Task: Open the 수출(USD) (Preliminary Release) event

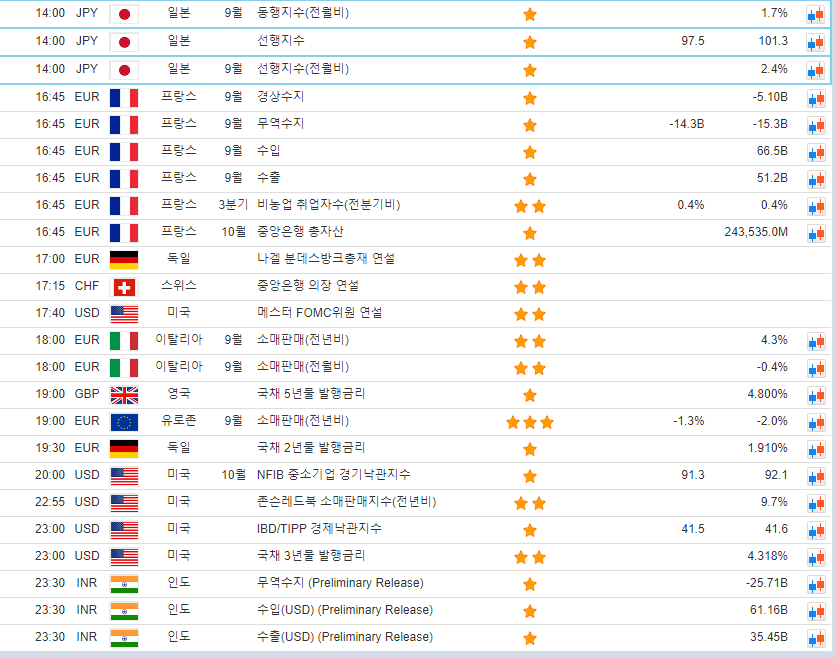Action: point(344,637)
